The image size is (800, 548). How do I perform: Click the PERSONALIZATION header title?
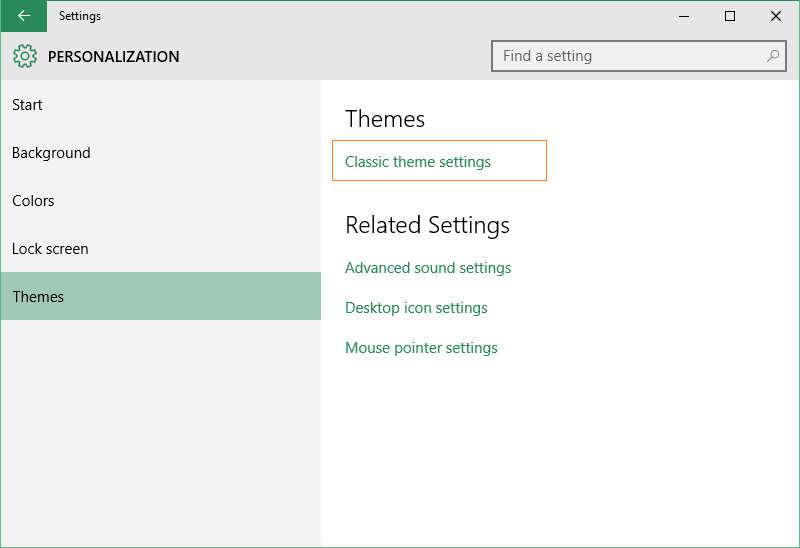tap(114, 57)
